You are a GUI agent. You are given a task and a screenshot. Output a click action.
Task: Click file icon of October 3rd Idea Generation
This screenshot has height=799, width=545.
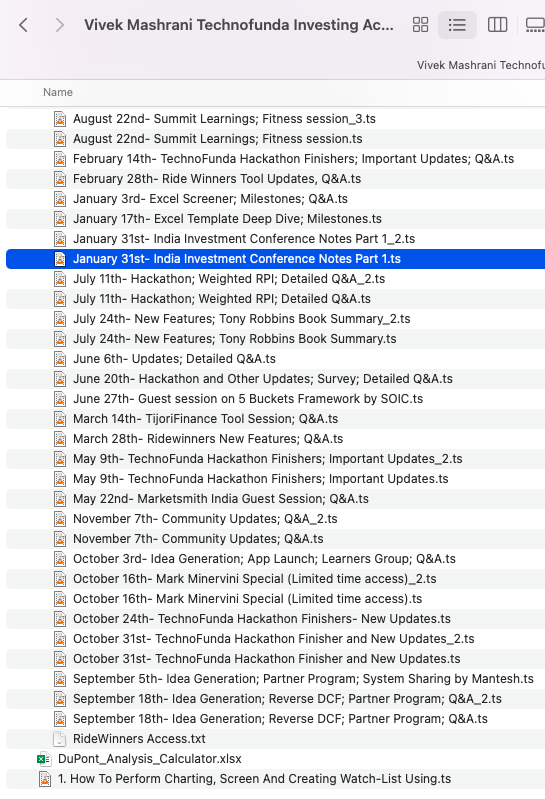pos(60,559)
